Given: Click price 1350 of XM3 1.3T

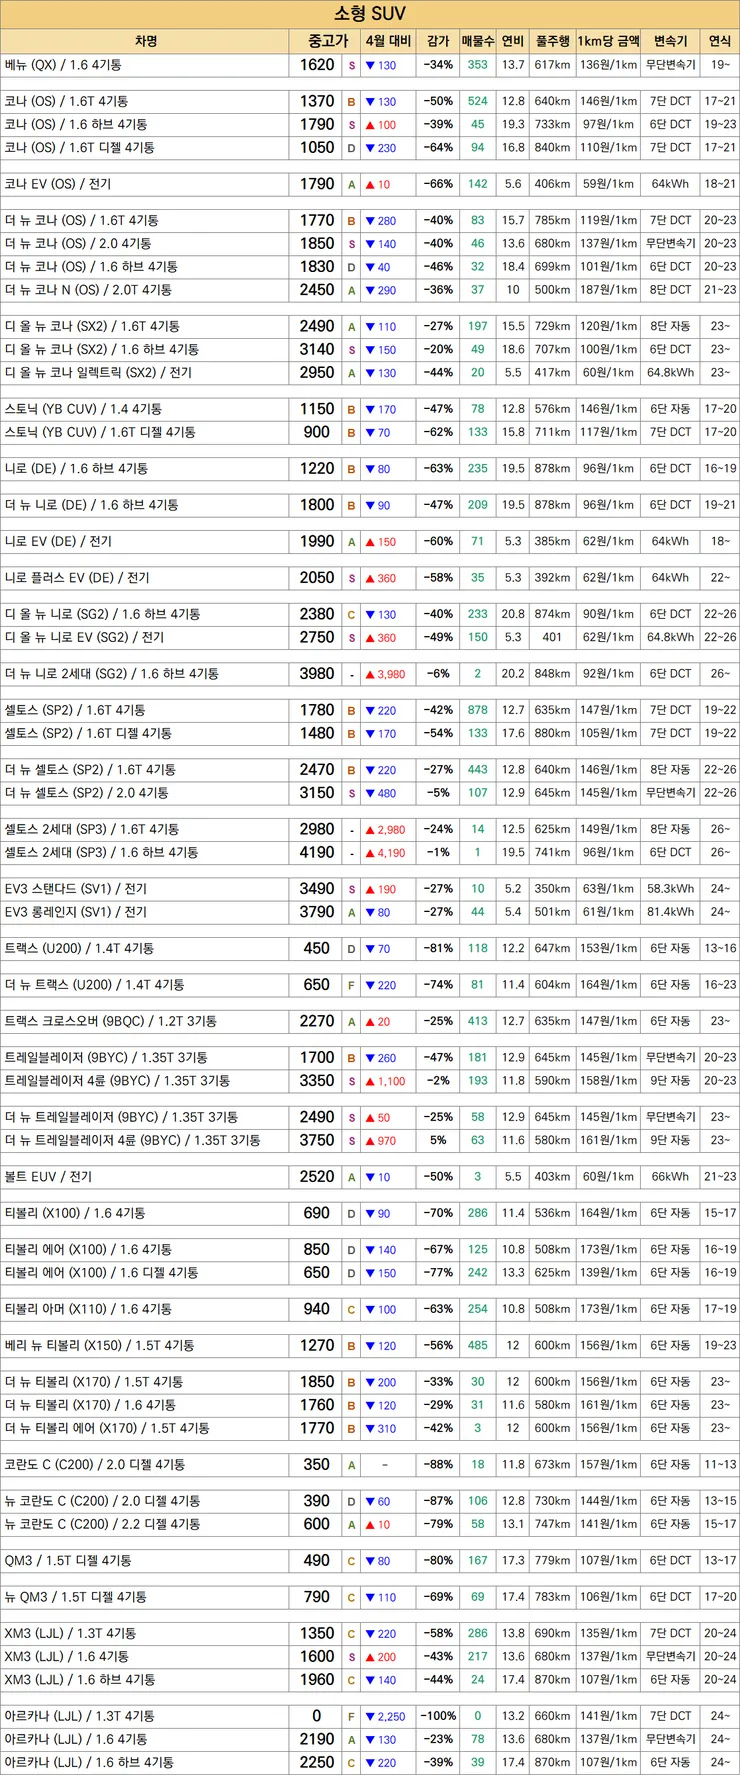Looking at the screenshot, I should point(317,1633).
